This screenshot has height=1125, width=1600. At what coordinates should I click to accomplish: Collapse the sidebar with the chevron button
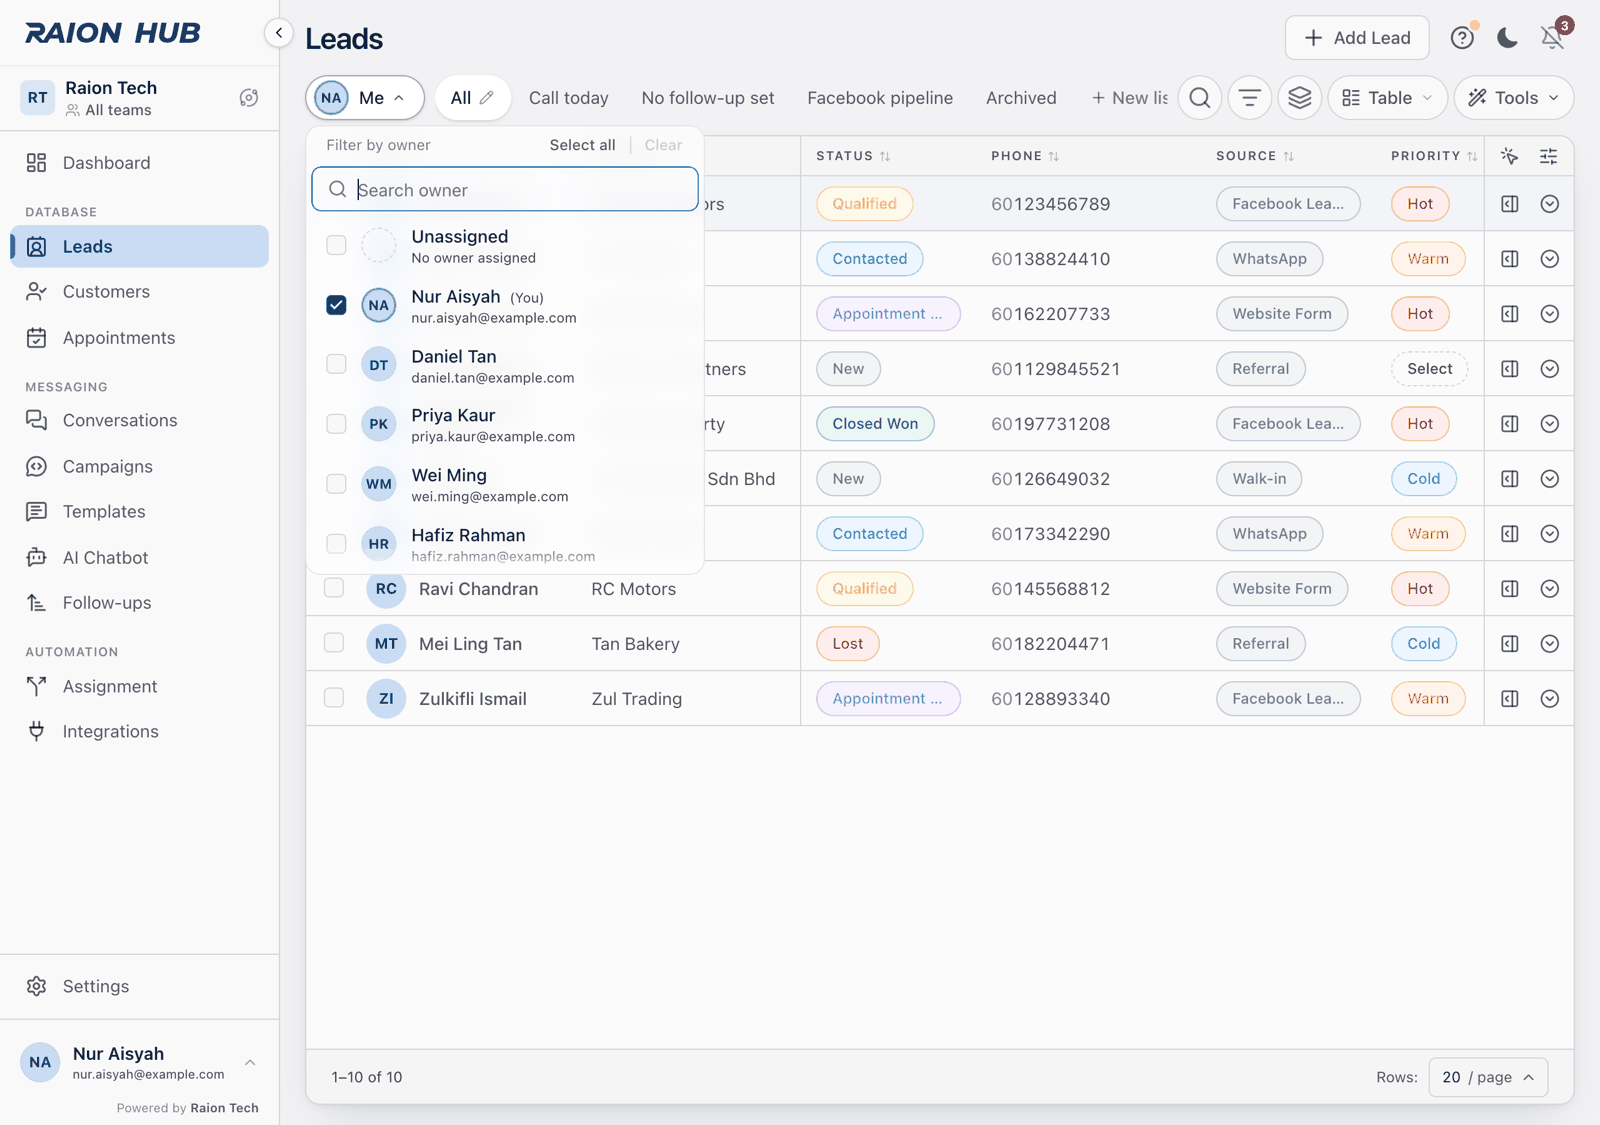click(x=279, y=33)
